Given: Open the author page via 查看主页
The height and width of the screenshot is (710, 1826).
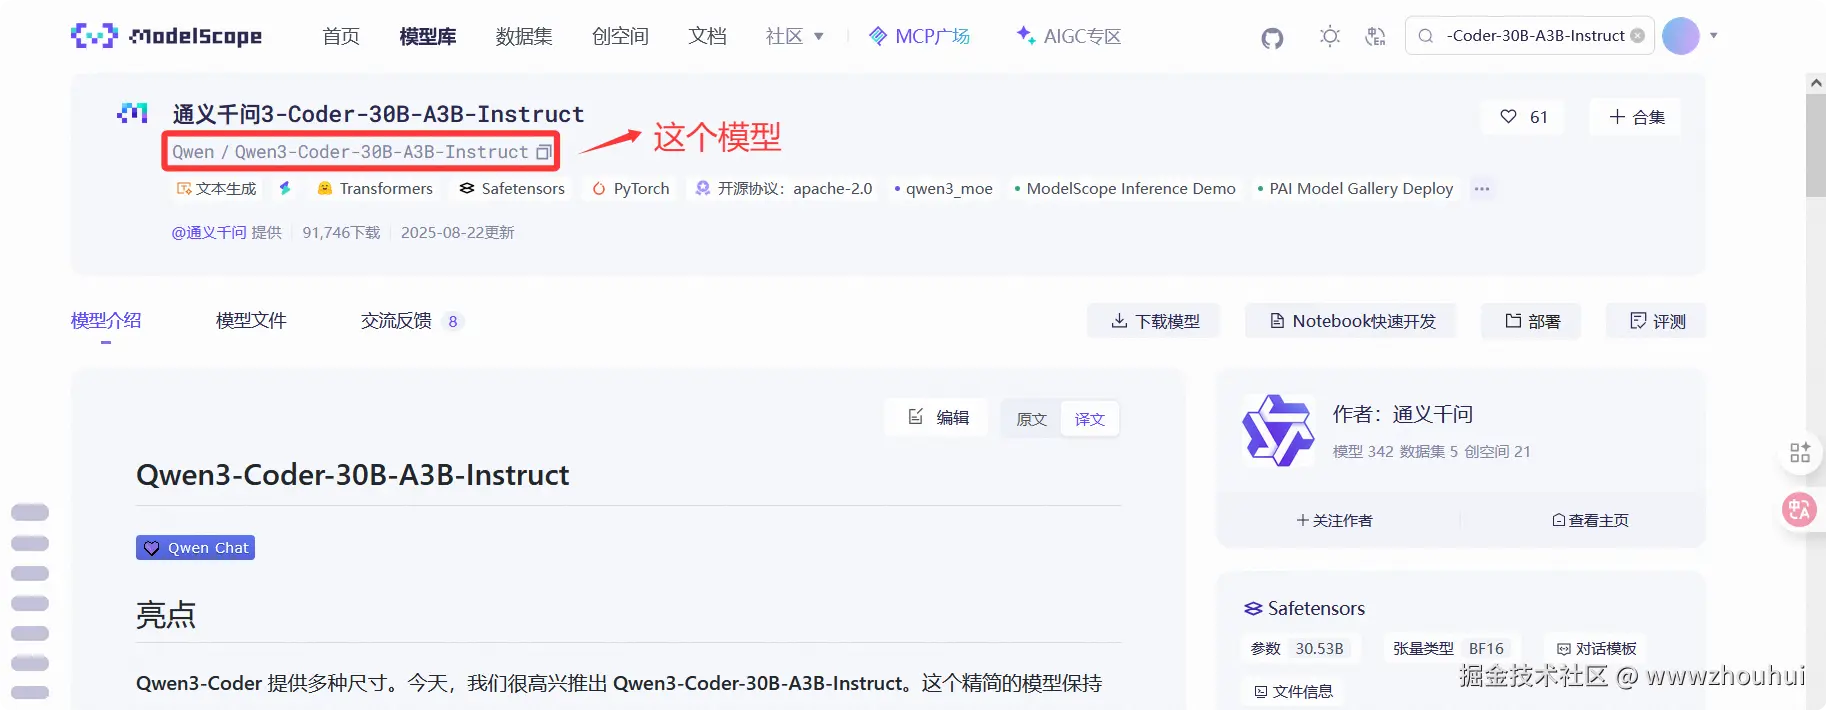Looking at the screenshot, I should (1590, 520).
